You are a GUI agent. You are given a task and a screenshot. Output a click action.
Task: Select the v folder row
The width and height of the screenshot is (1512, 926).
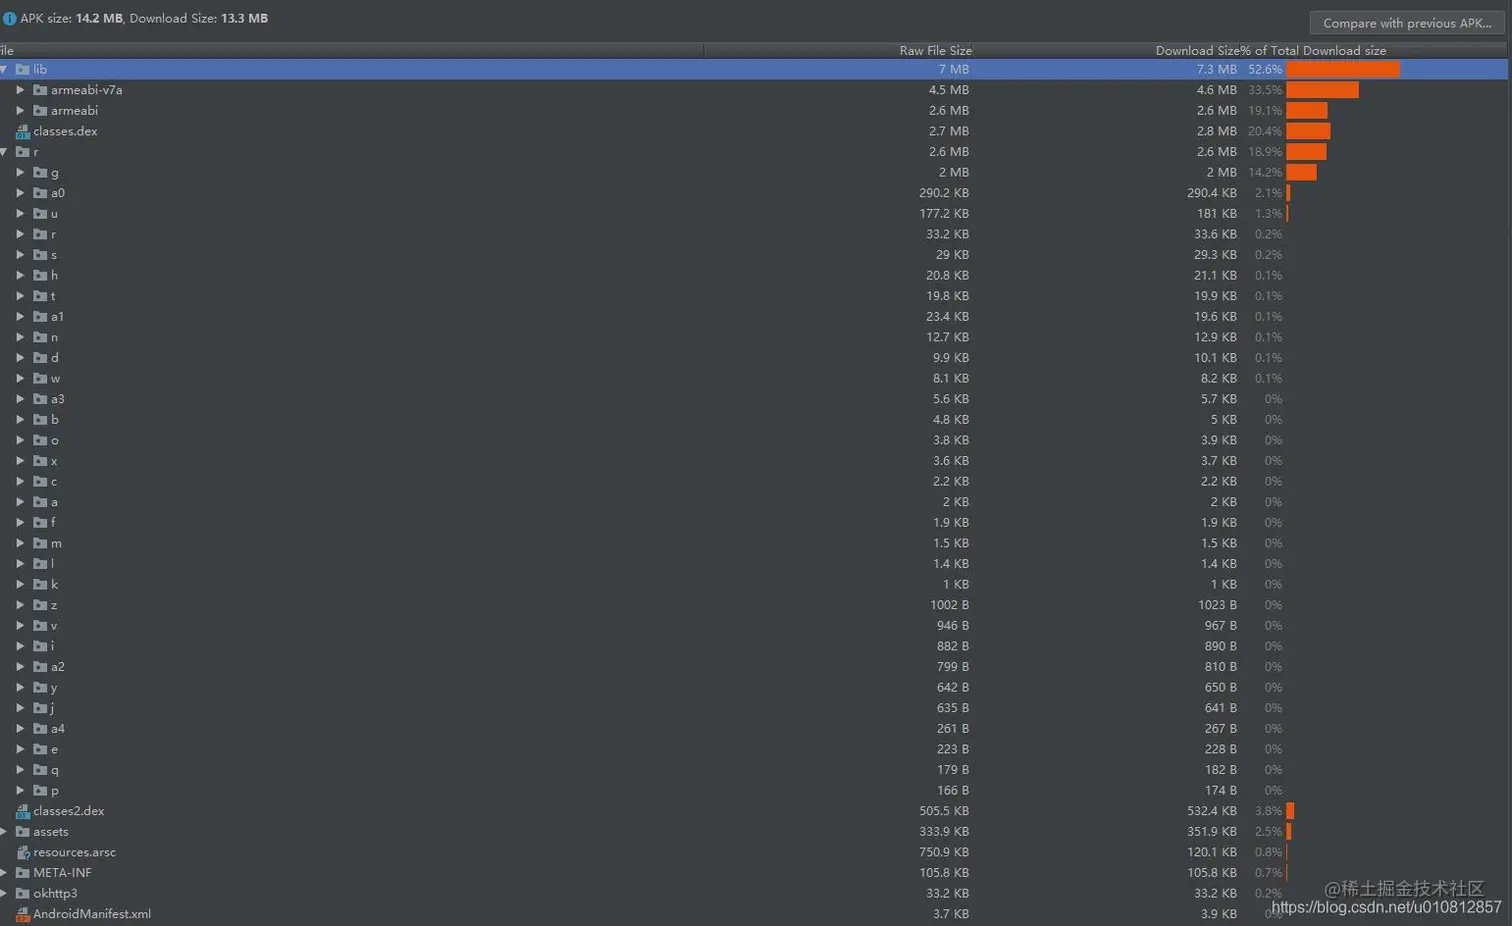756,625
